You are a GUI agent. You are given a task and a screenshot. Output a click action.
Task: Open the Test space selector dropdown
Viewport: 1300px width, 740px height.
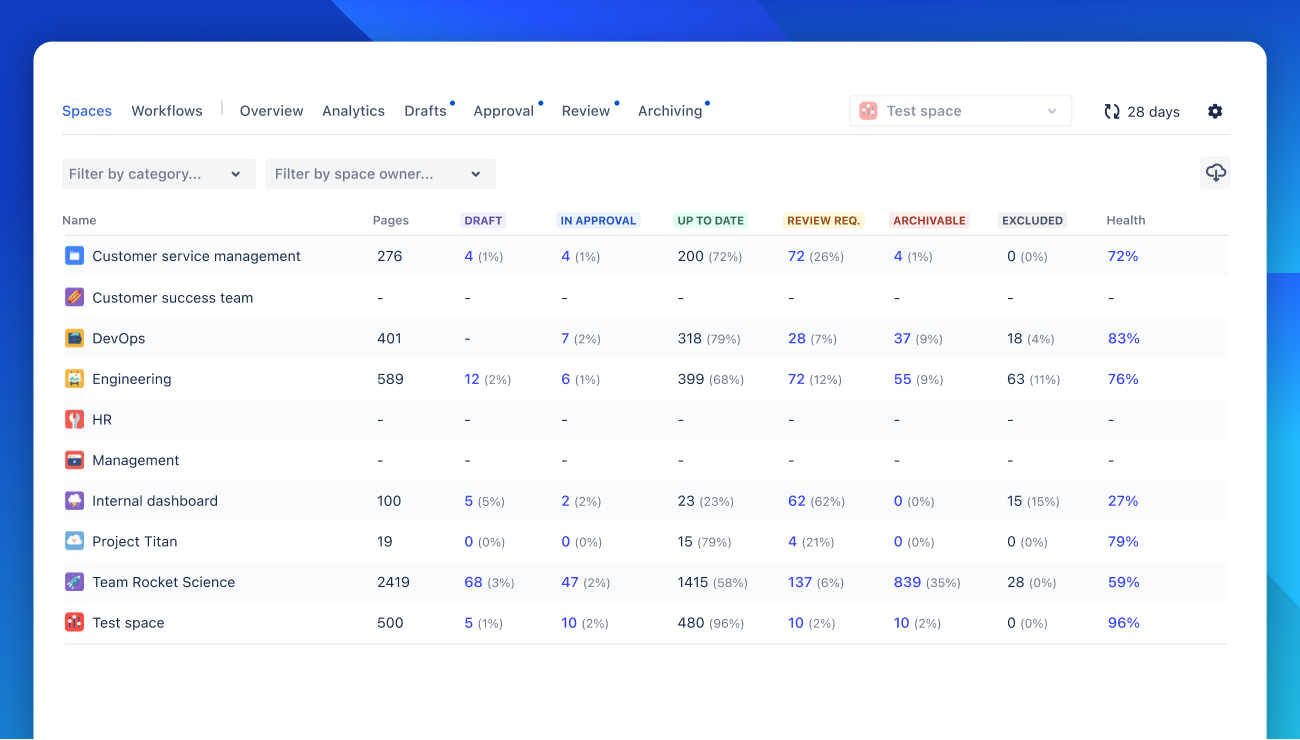pos(960,111)
